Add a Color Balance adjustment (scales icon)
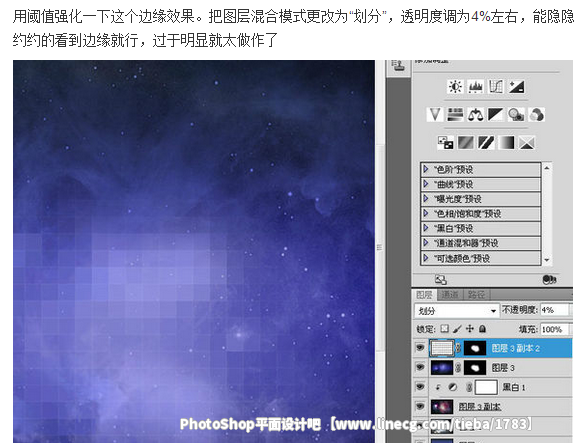This screenshot has height=443, width=588. click(x=476, y=115)
